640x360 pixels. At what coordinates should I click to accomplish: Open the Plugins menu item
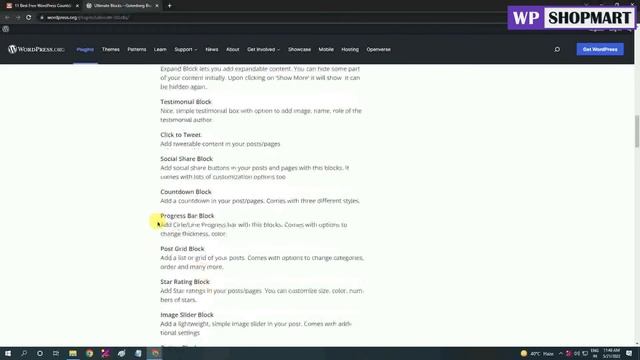pyautogui.click(x=85, y=49)
